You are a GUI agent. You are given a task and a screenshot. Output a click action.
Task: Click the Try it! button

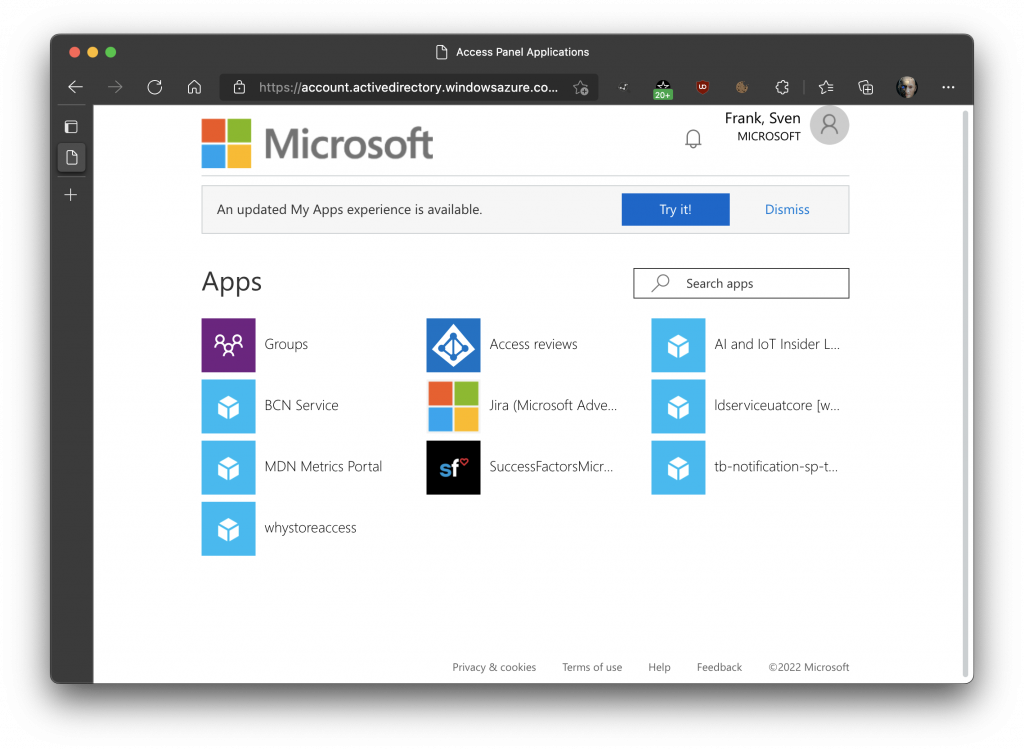(x=675, y=210)
